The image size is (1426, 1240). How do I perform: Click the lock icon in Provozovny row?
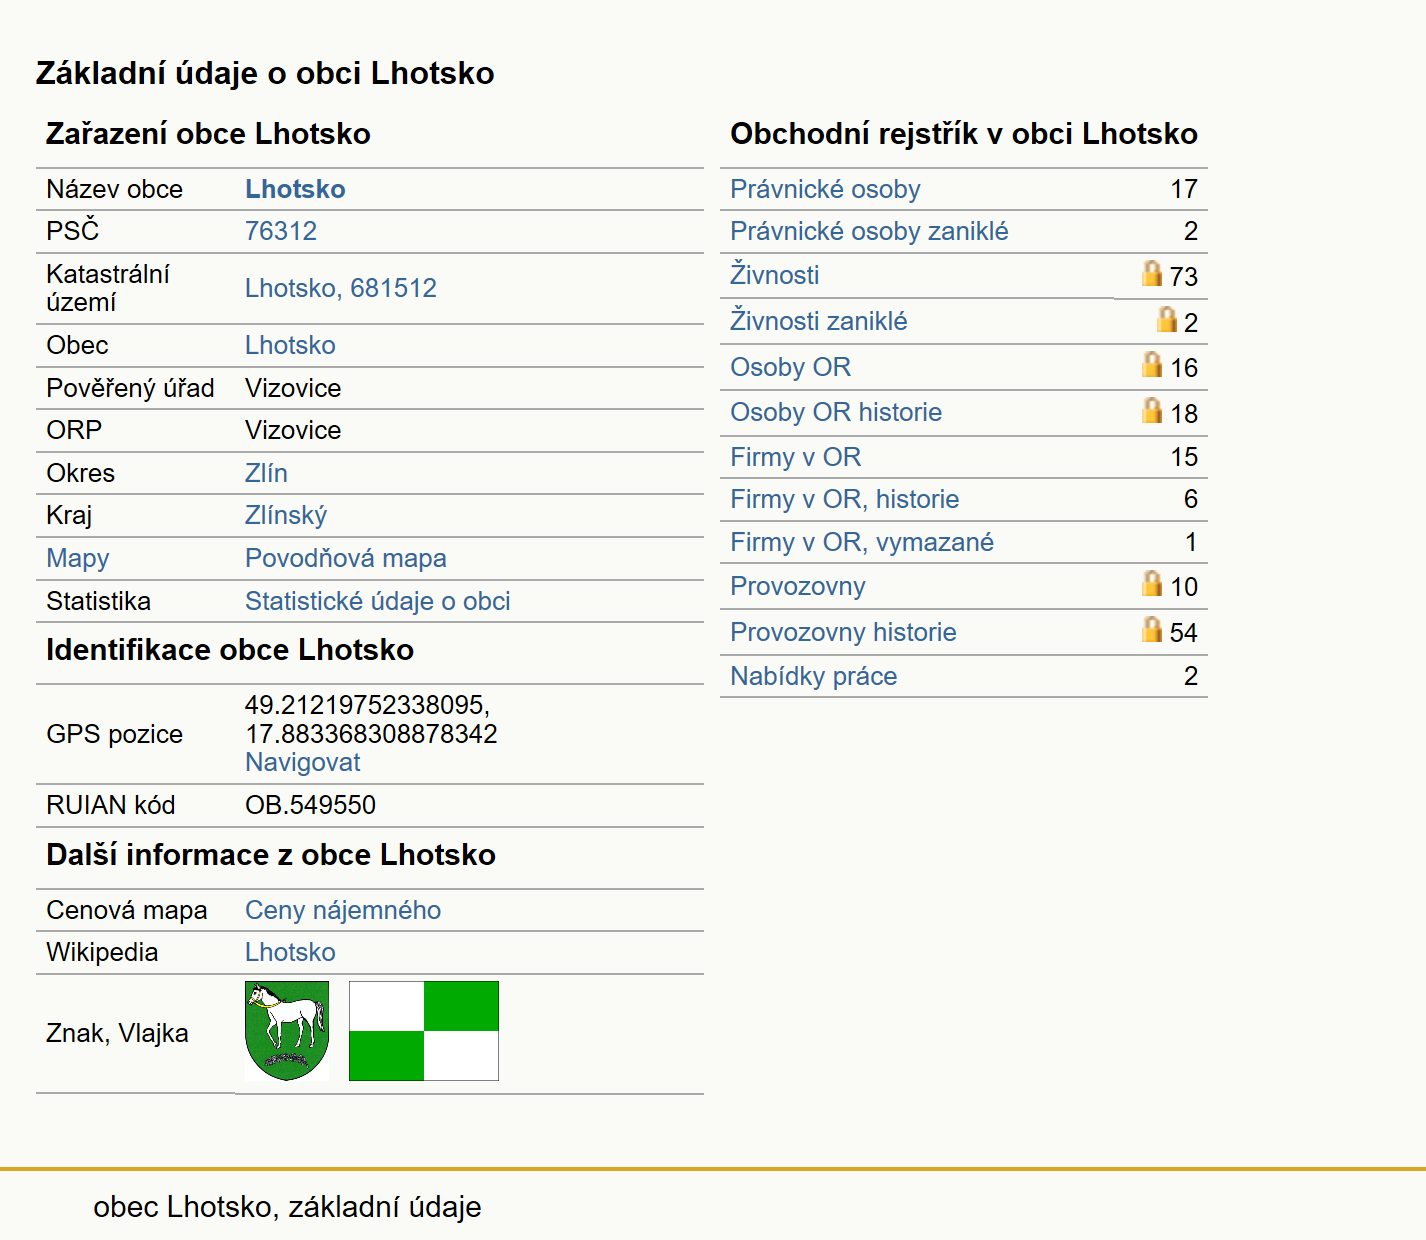coord(1152,583)
